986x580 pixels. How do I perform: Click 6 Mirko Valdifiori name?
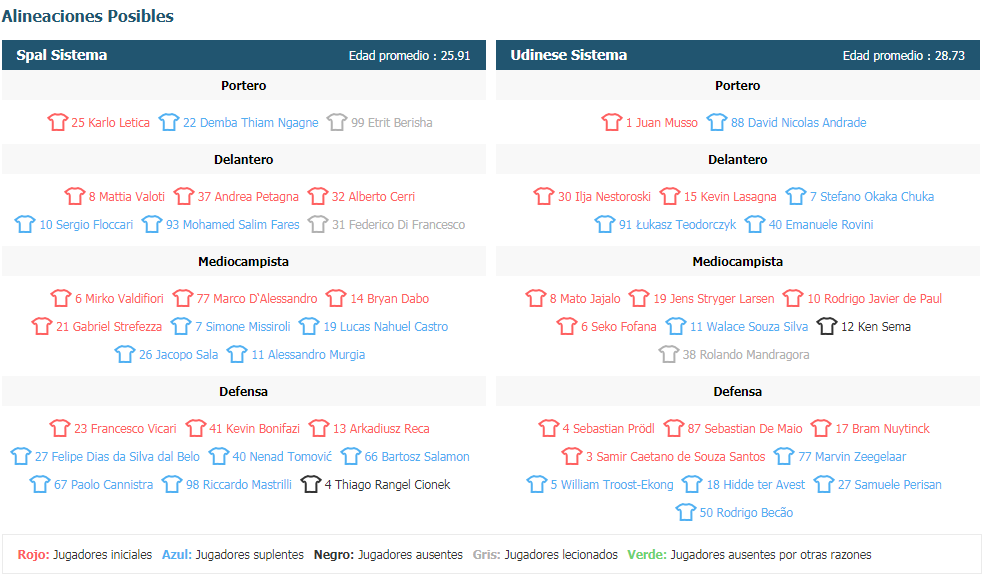119,299
